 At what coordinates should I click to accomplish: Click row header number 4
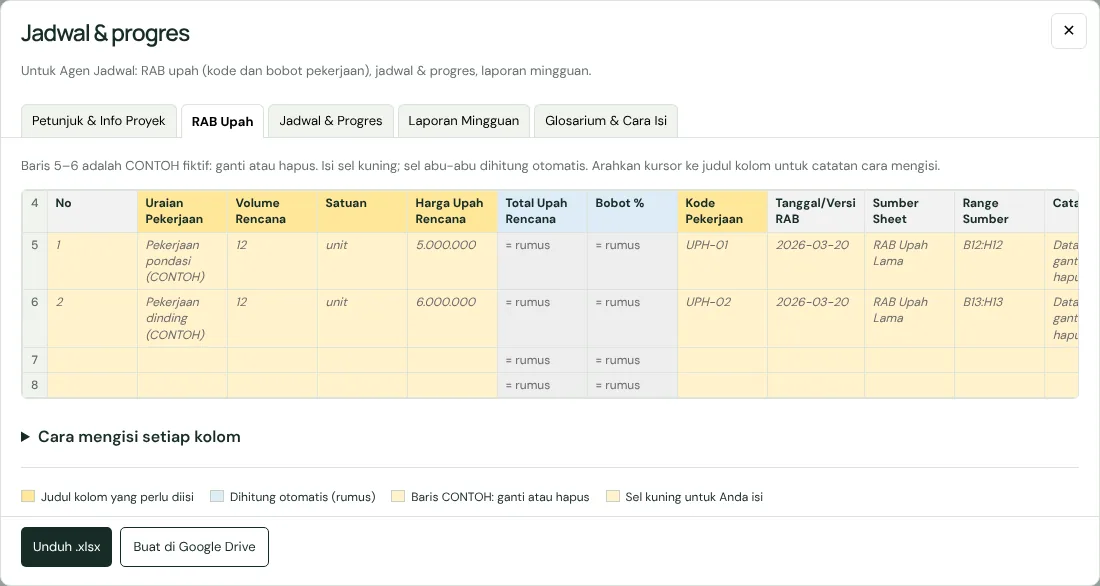tap(34, 211)
